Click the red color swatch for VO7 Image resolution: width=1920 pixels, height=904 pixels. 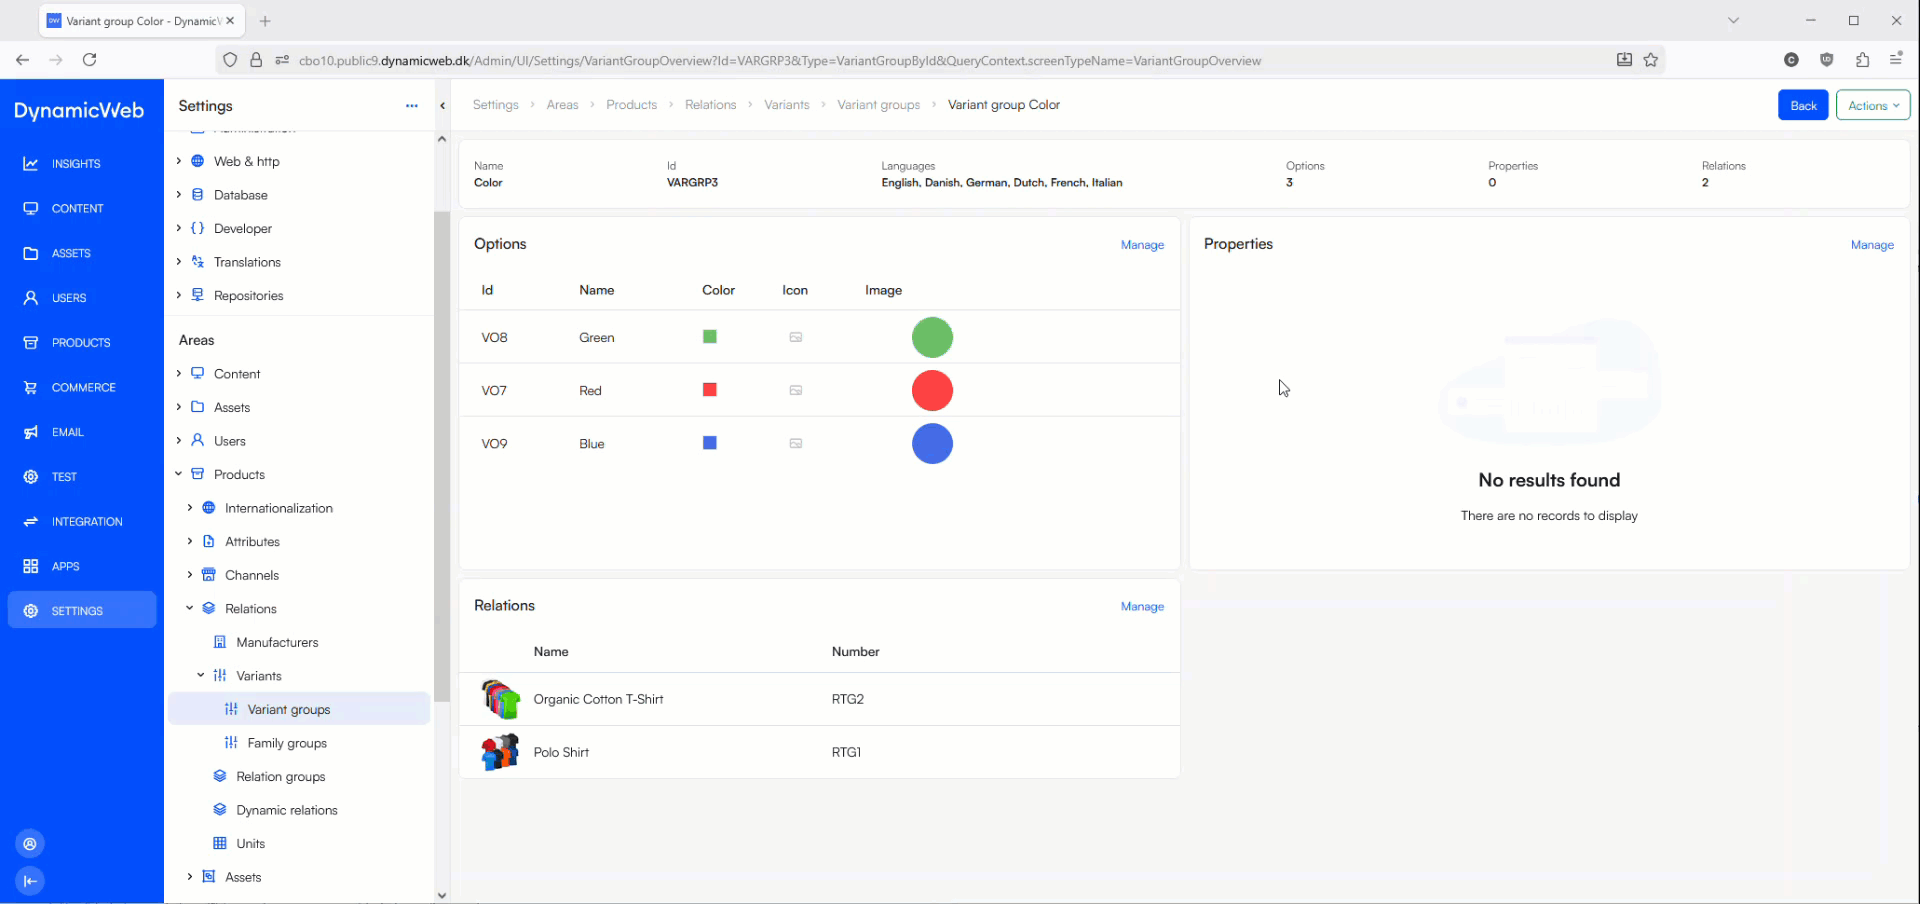[710, 390]
